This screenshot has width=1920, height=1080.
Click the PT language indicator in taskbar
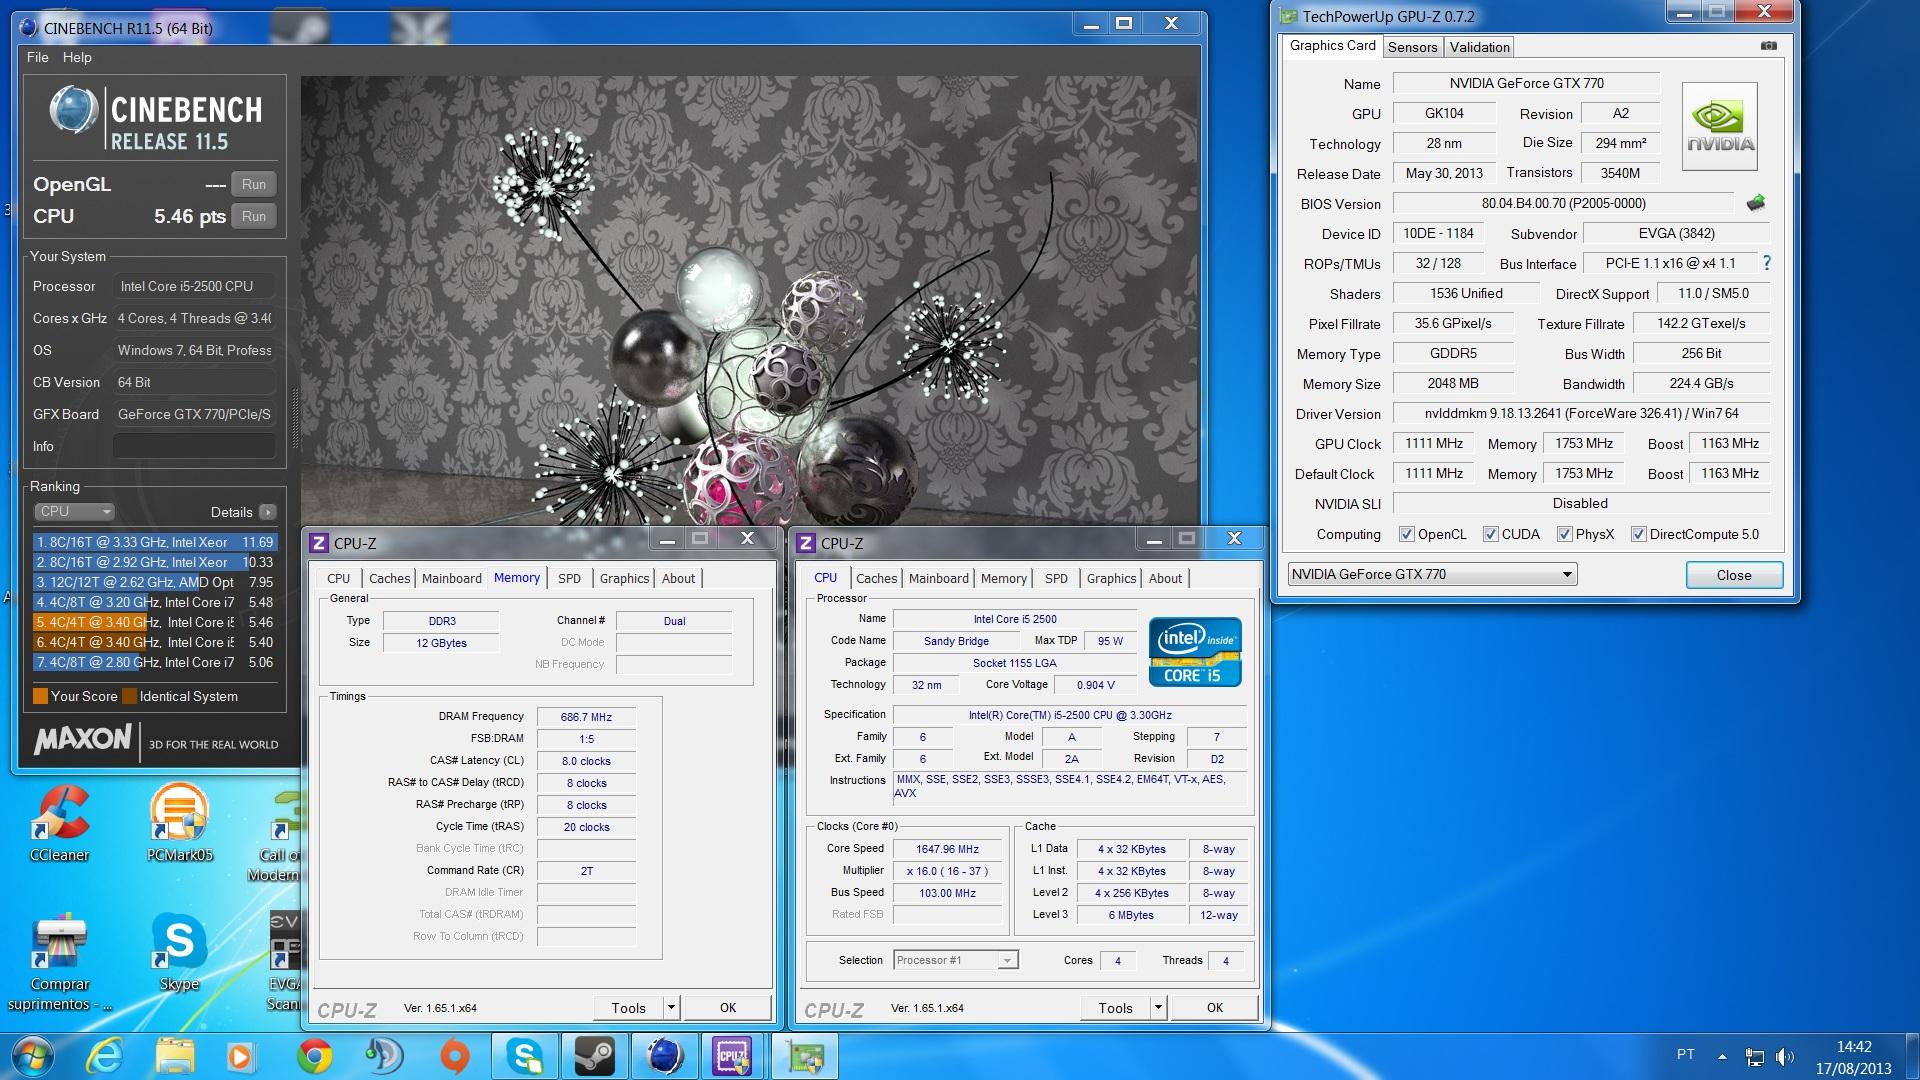(x=1685, y=1054)
